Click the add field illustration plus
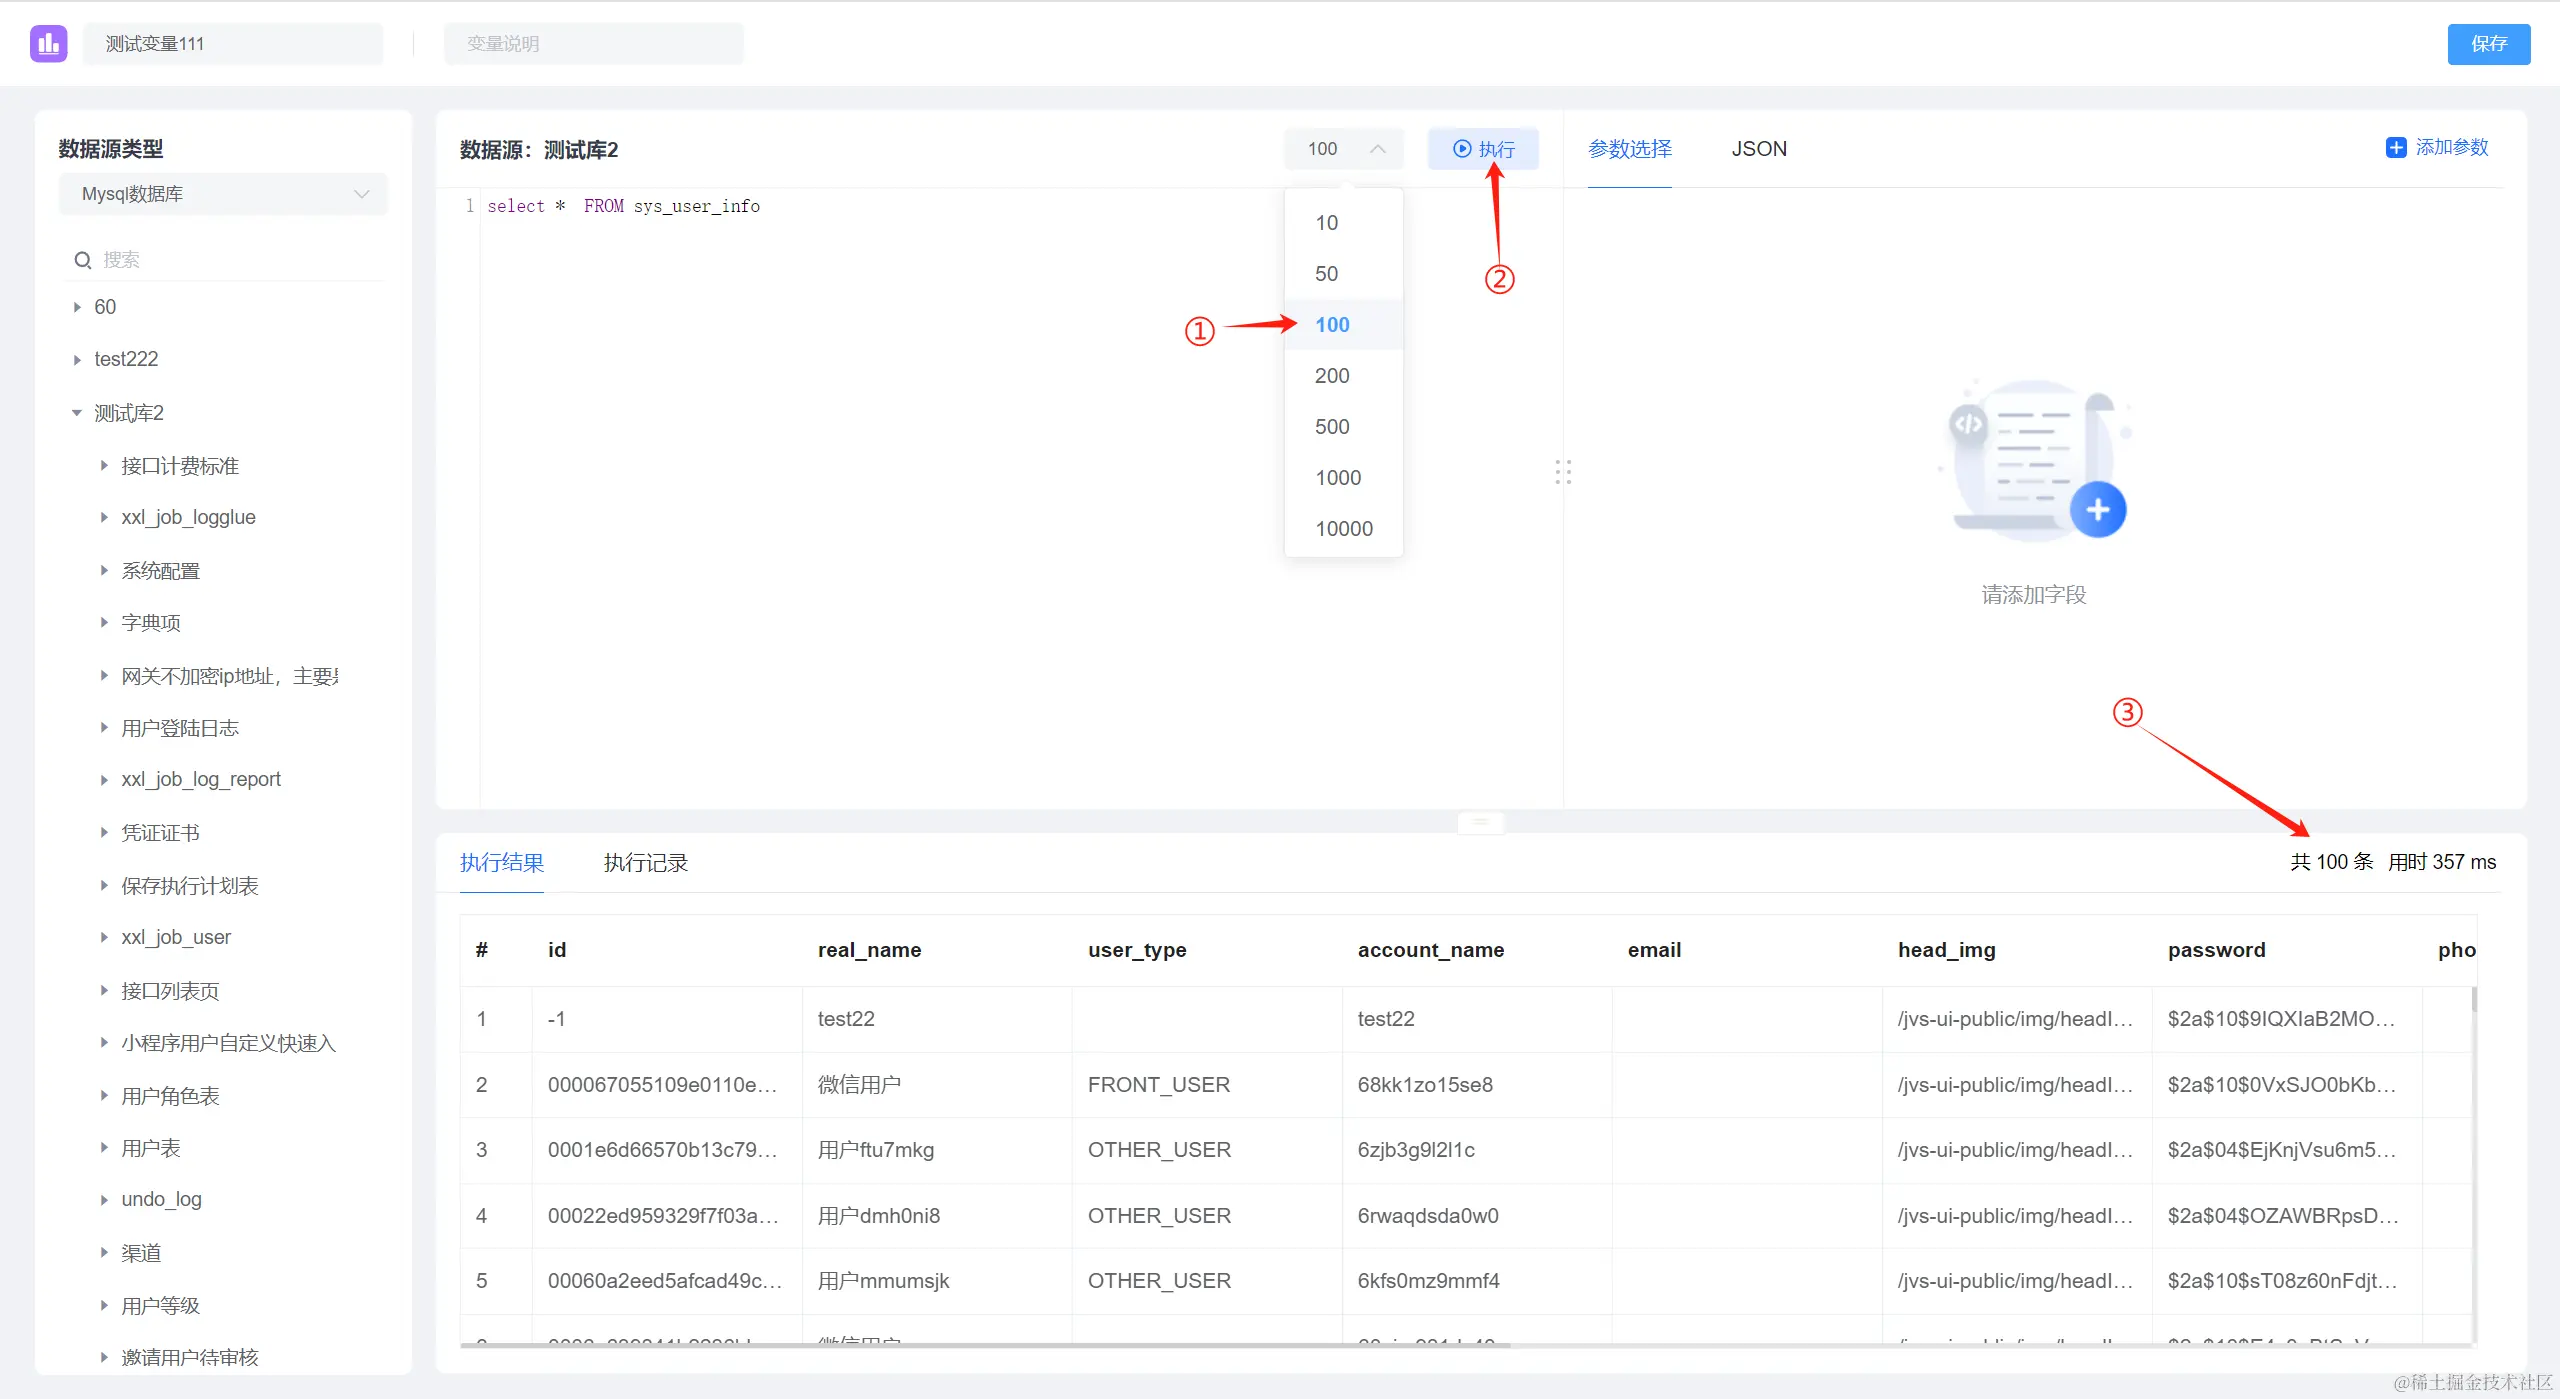Image resolution: width=2560 pixels, height=1399 pixels. click(2097, 510)
